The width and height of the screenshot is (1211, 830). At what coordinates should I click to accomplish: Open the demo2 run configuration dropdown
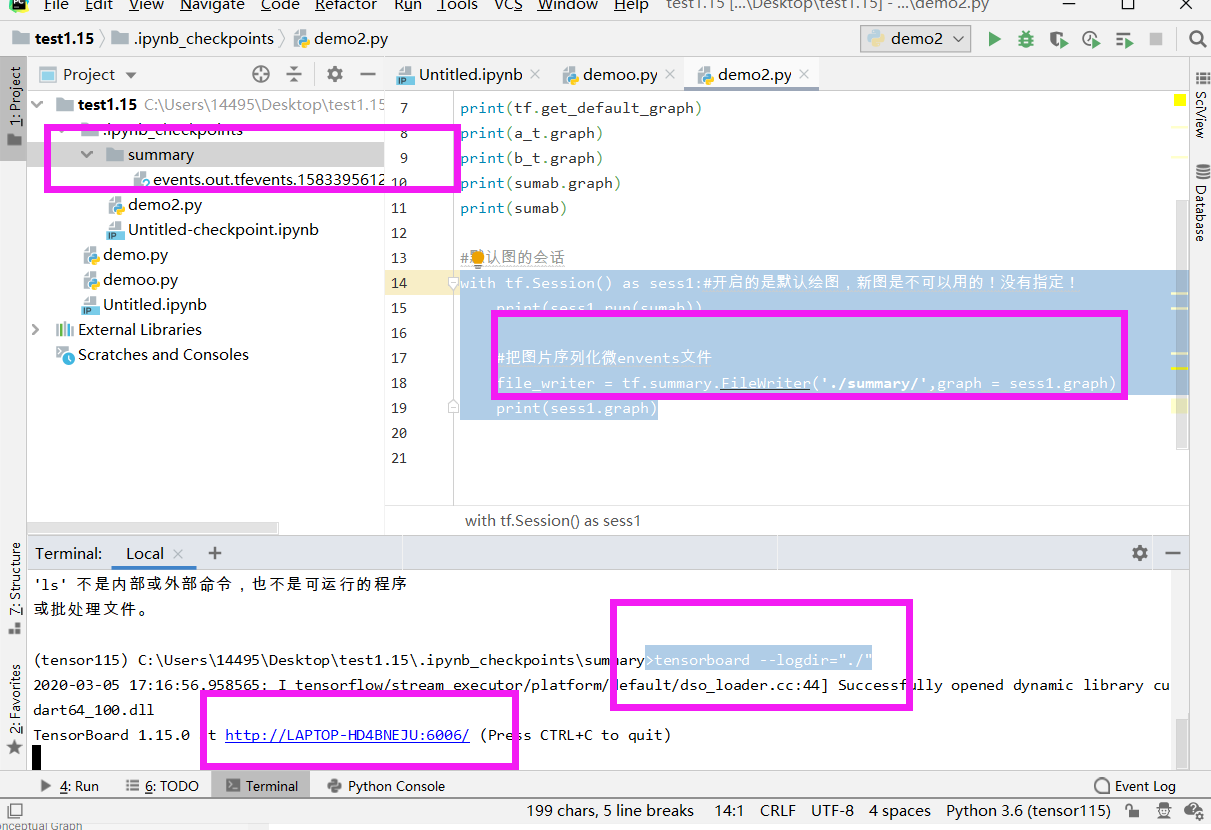pyautogui.click(x=915, y=39)
